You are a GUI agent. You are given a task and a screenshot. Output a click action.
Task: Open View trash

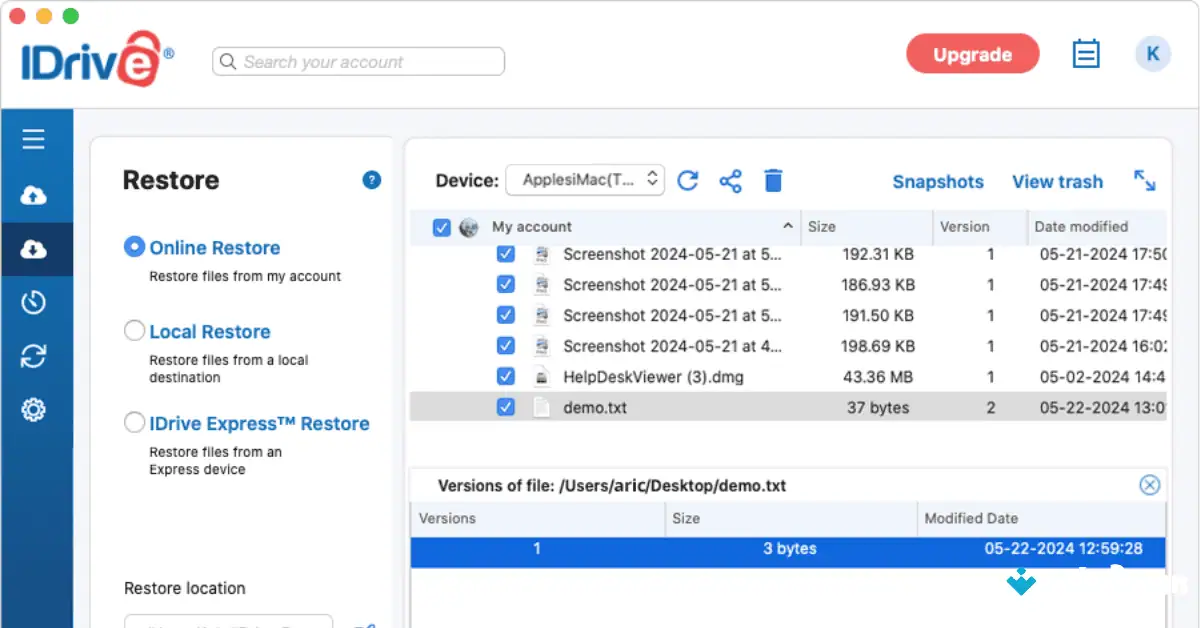(x=1057, y=182)
